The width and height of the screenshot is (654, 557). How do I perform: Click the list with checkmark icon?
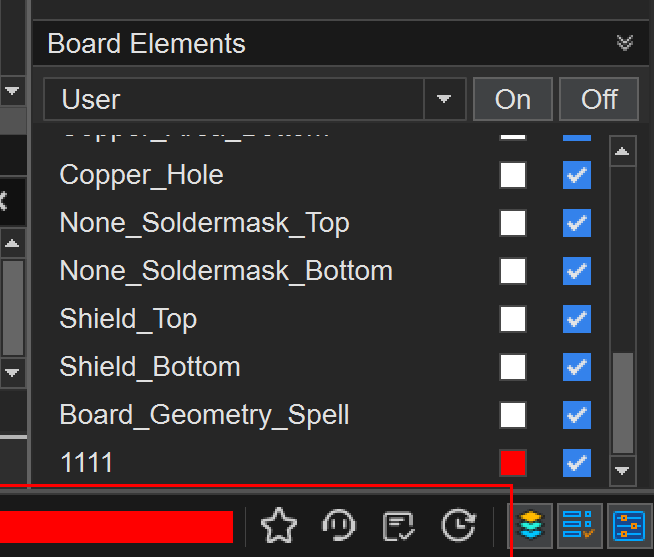pos(580,524)
